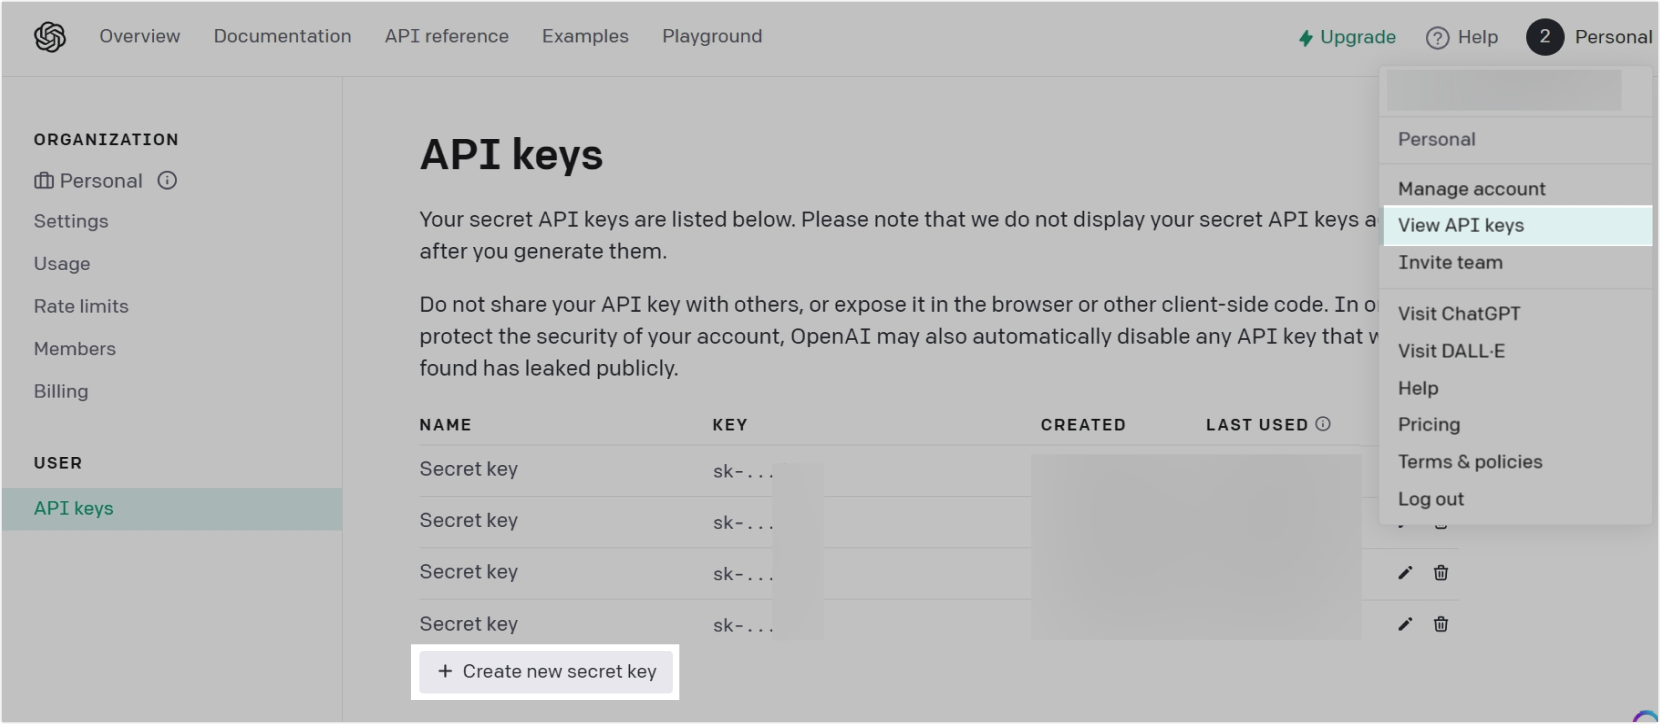The width and height of the screenshot is (1660, 724).
Task: Click trash icon on the fourth secret key
Action: click(1441, 625)
